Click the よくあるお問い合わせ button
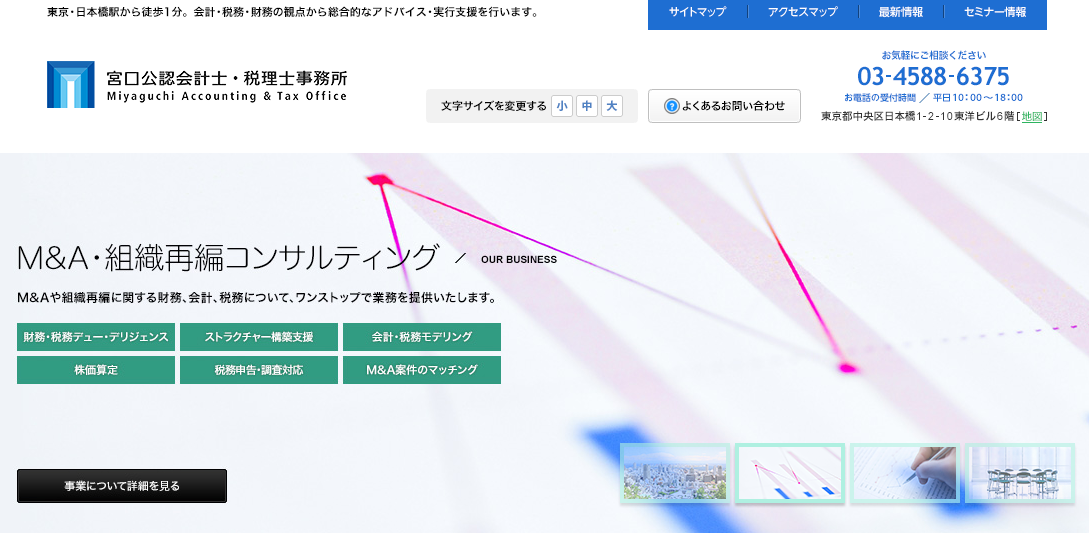Screen dimensions: 1089x545 pos(724,106)
